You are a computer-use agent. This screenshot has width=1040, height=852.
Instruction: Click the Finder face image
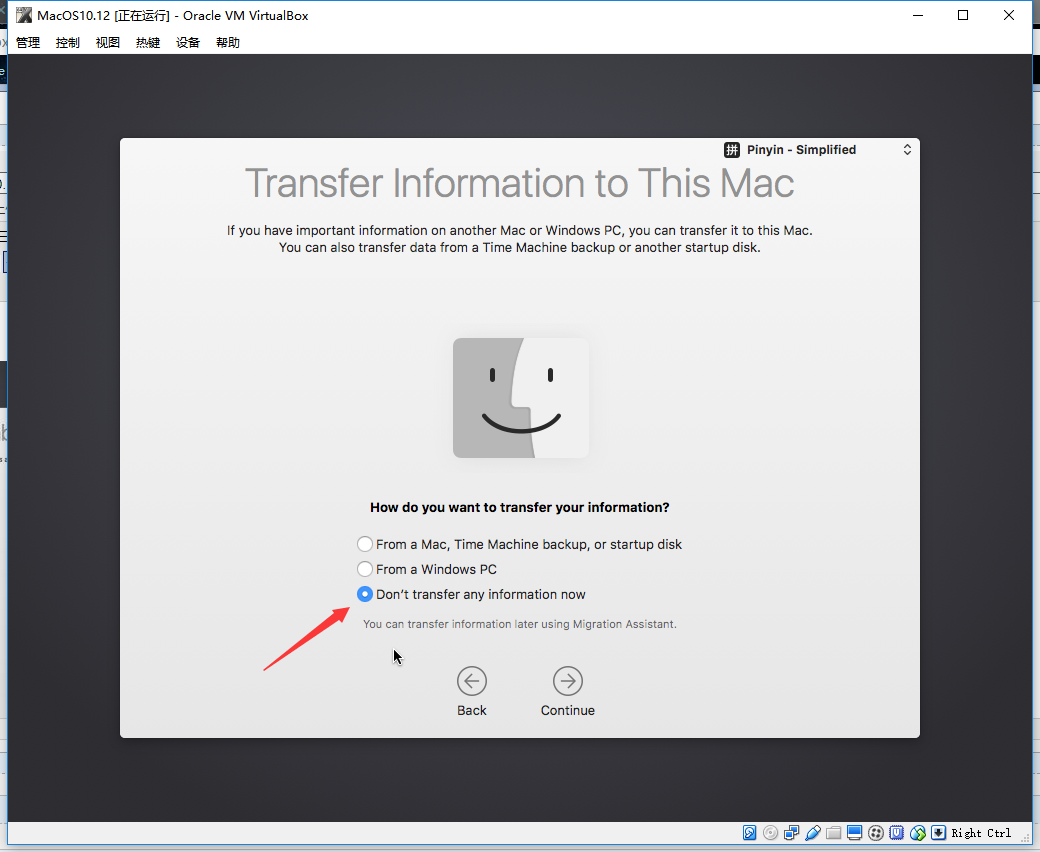(x=521, y=398)
